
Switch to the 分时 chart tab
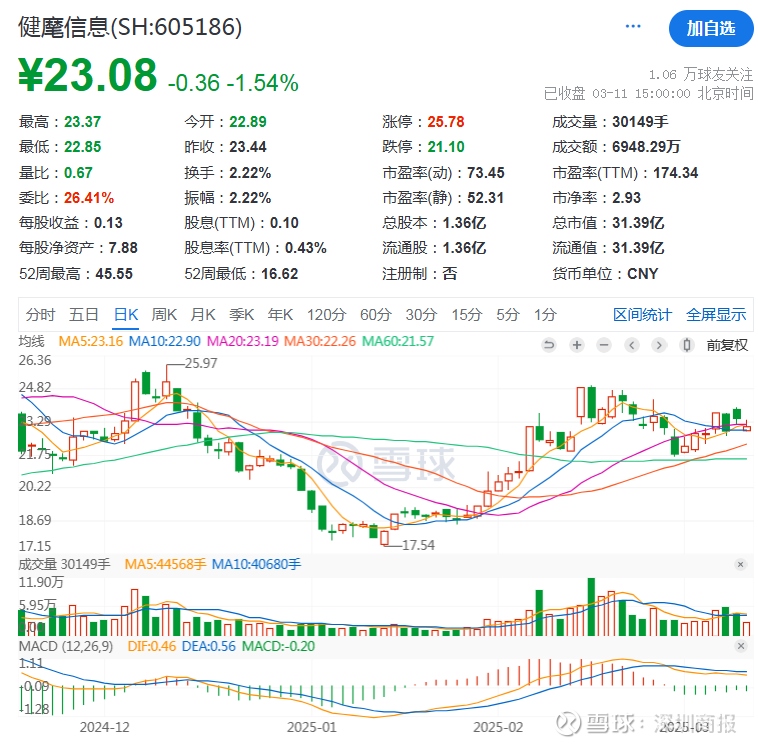coord(40,315)
